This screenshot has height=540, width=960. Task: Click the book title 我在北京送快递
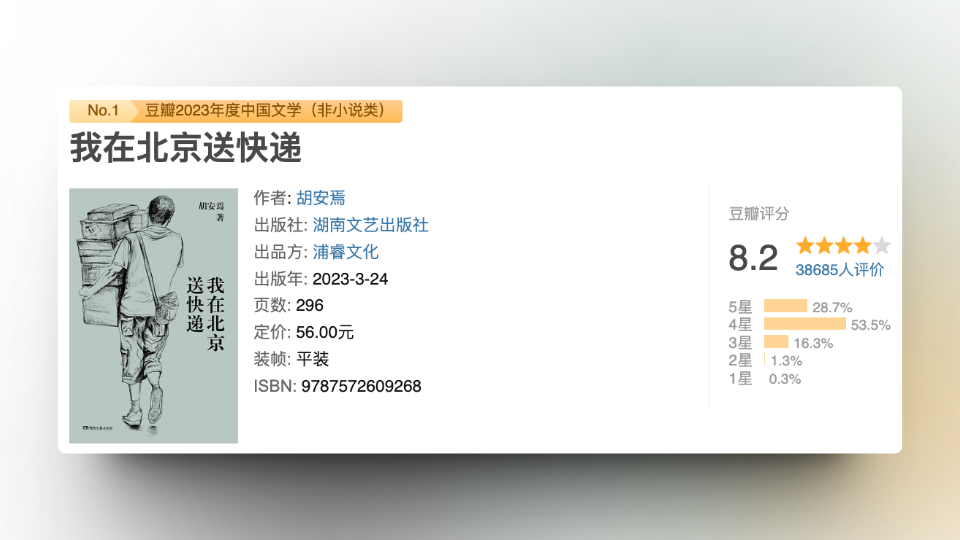coord(185,148)
